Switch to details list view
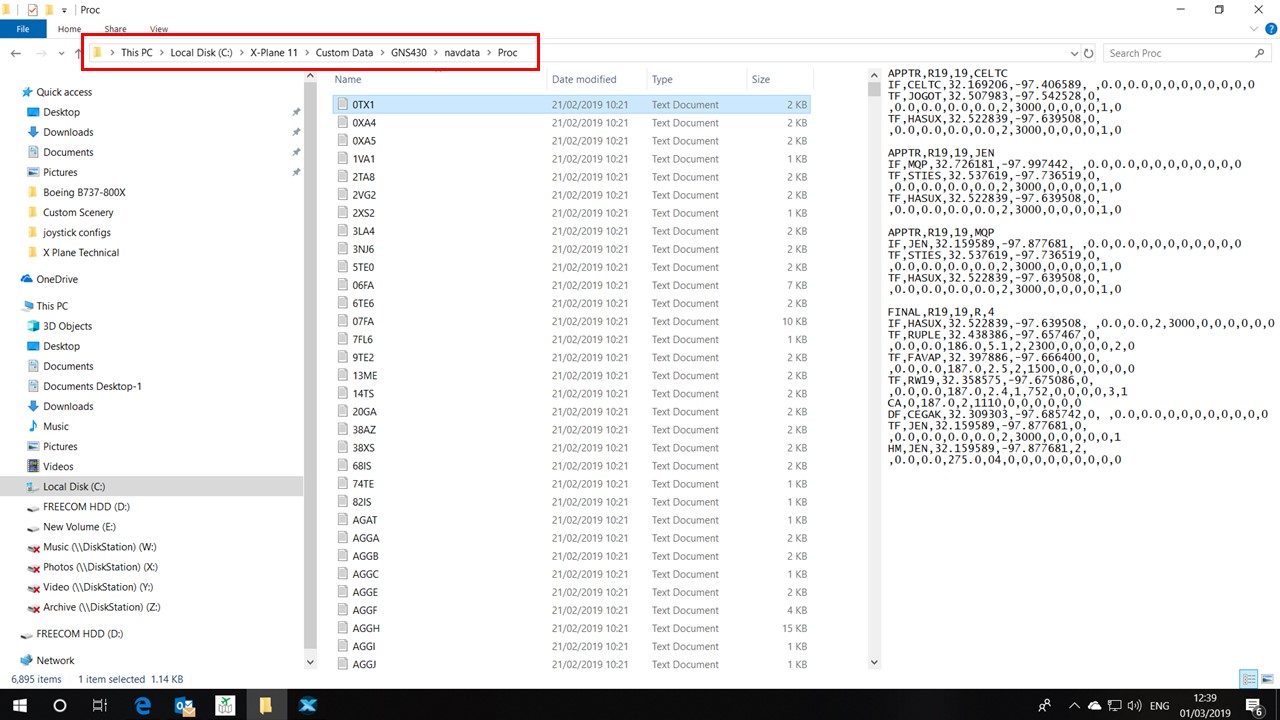1280x720 pixels. [1249, 679]
